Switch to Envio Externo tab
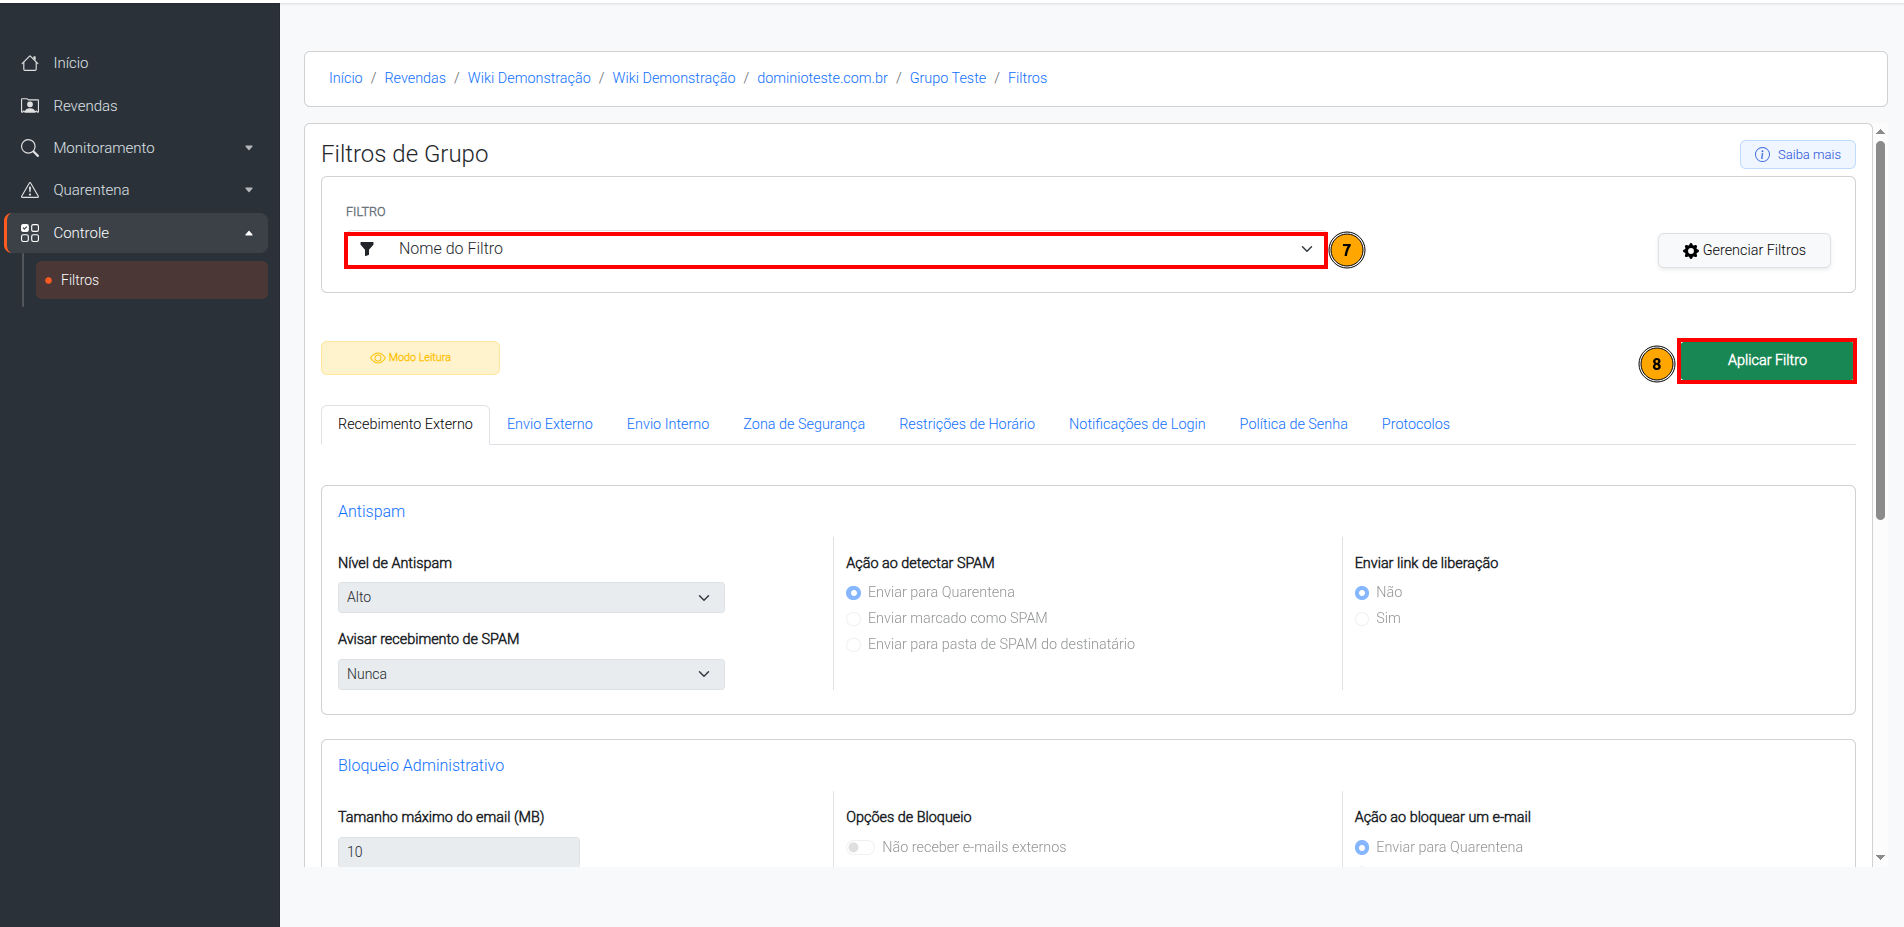The image size is (1904, 927). click(x=550, y=424)
